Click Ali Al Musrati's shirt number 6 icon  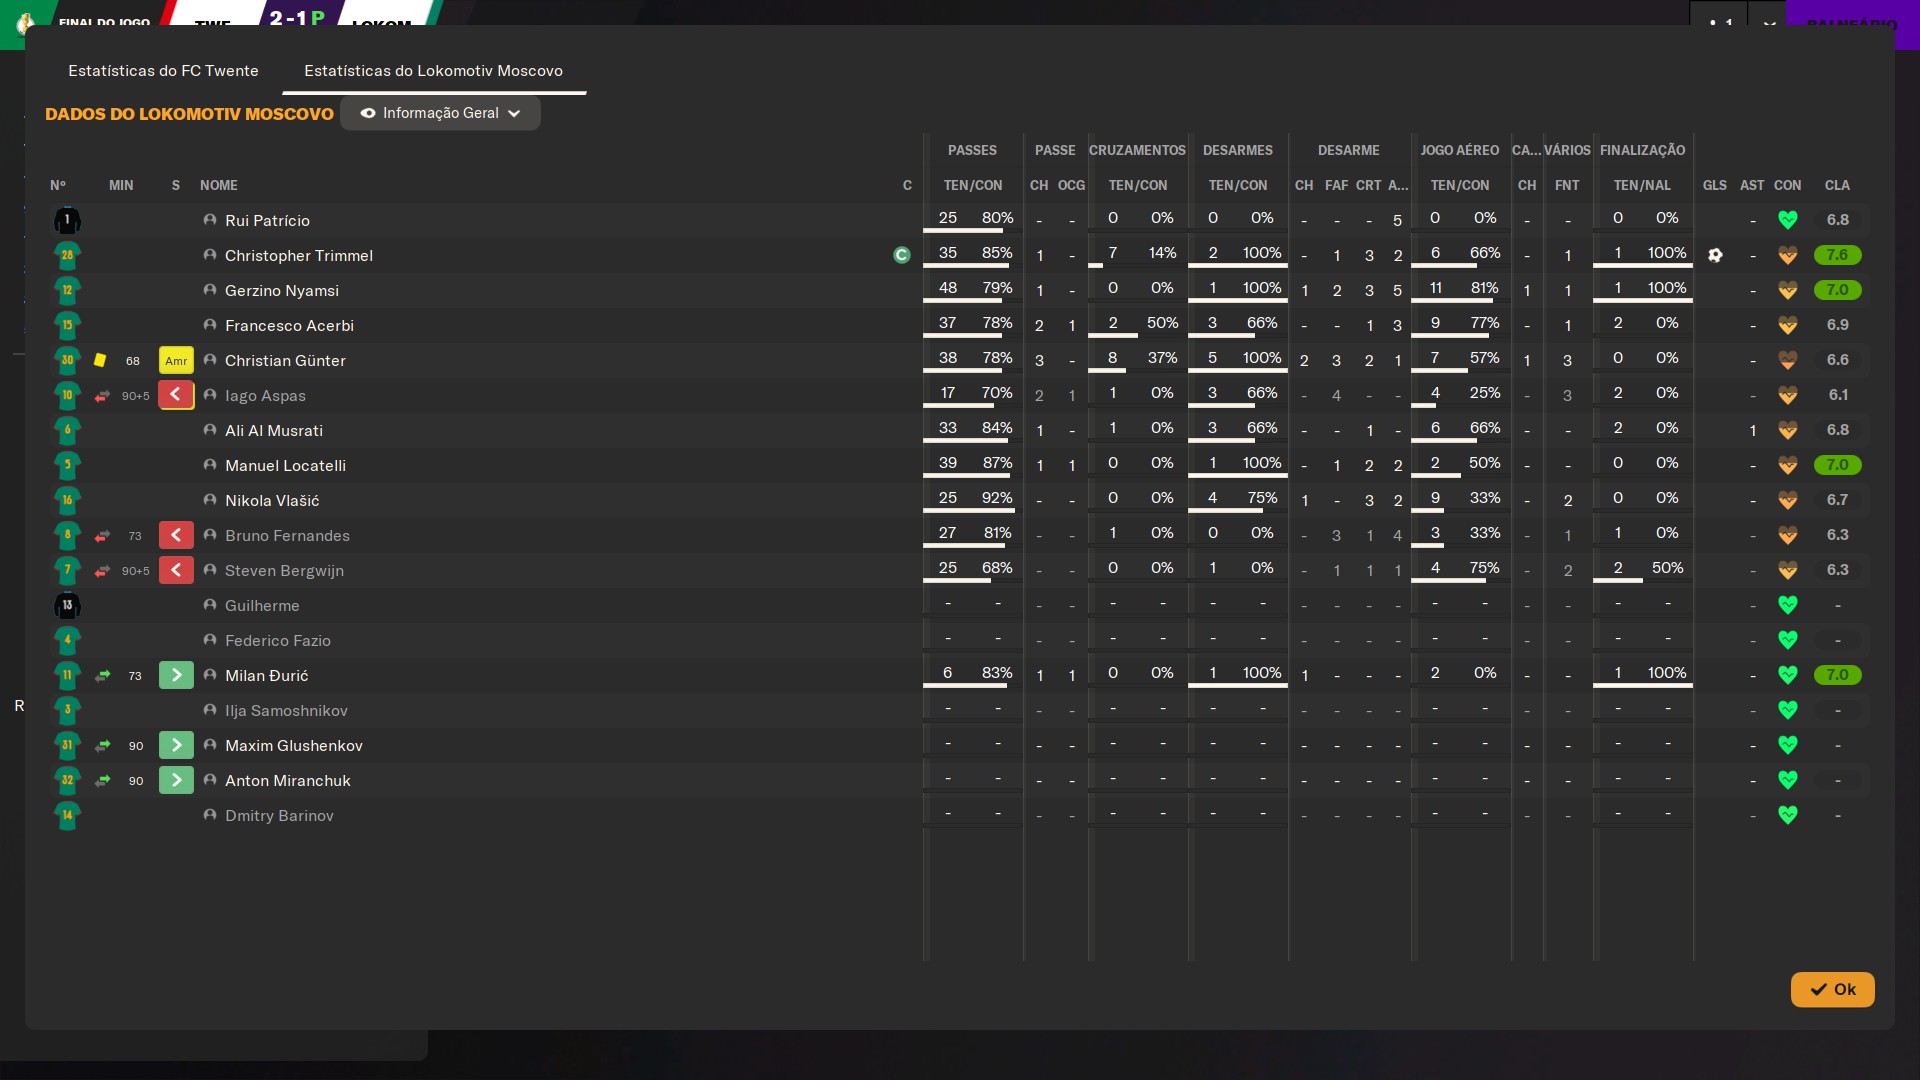click(67, 430)
